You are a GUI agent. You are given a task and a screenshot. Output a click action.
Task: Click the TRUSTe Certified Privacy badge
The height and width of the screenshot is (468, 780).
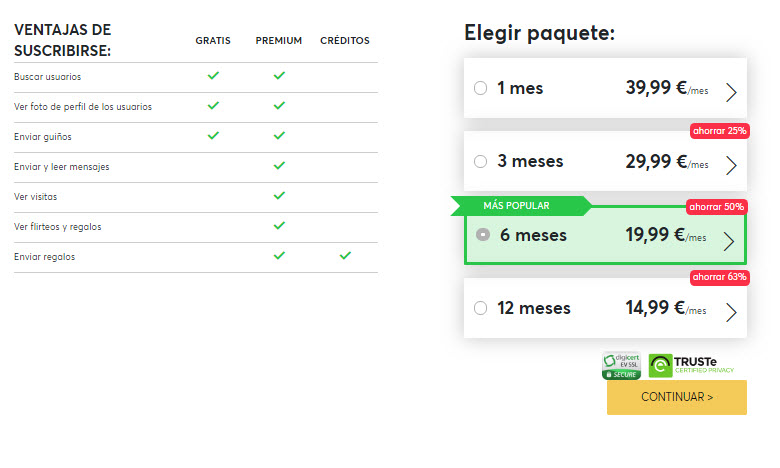(691, 366)
